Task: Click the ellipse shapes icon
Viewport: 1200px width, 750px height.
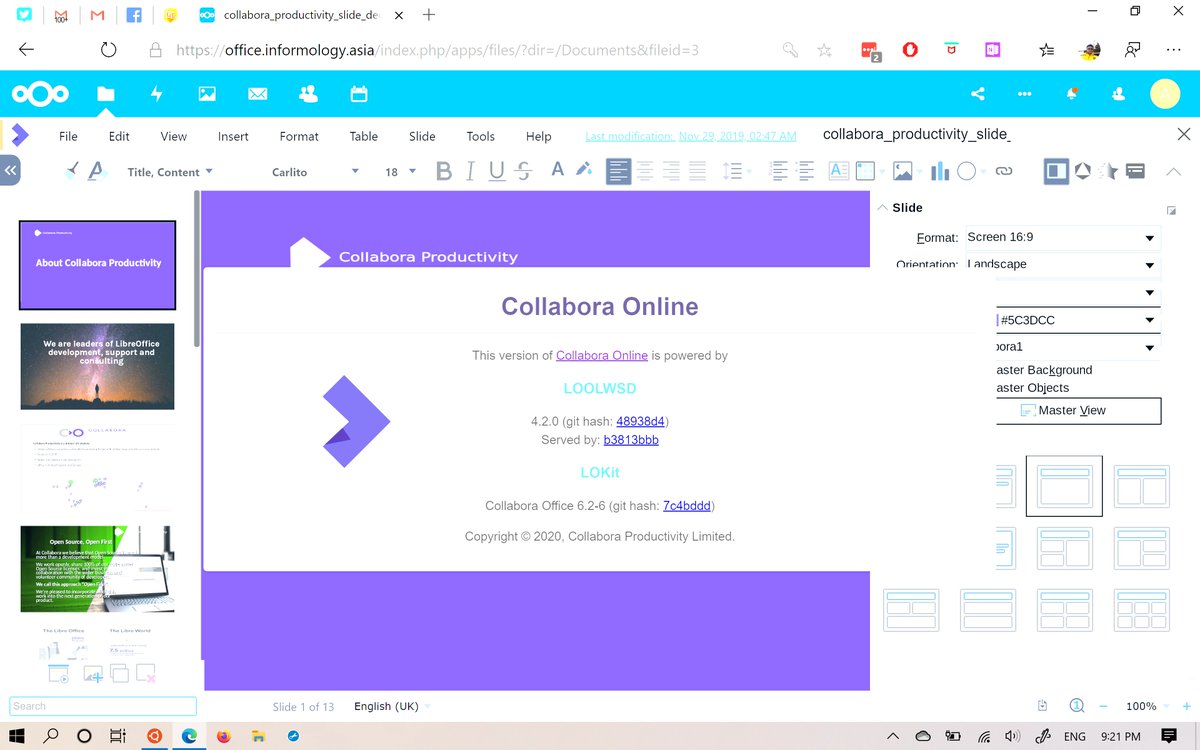Action: [x=966, y=171]
